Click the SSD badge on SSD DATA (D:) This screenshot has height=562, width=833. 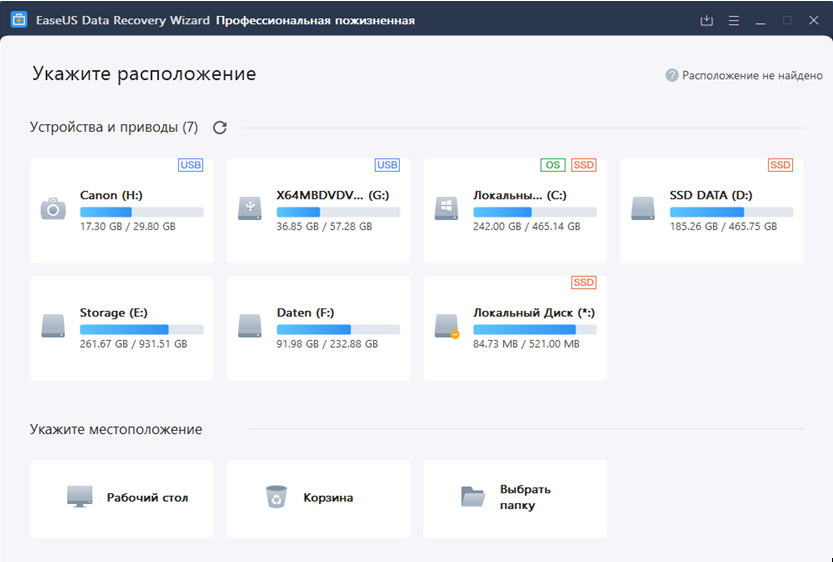point(780,165)
